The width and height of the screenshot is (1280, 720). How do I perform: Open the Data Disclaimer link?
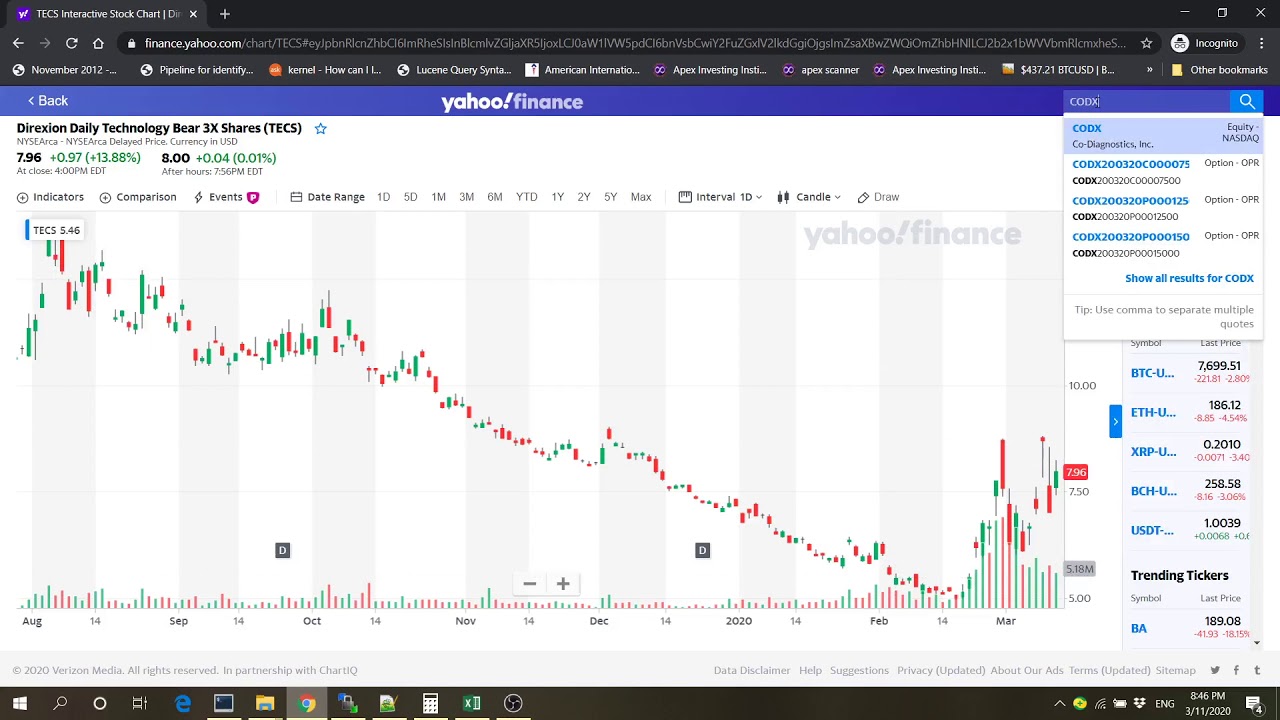752,670
